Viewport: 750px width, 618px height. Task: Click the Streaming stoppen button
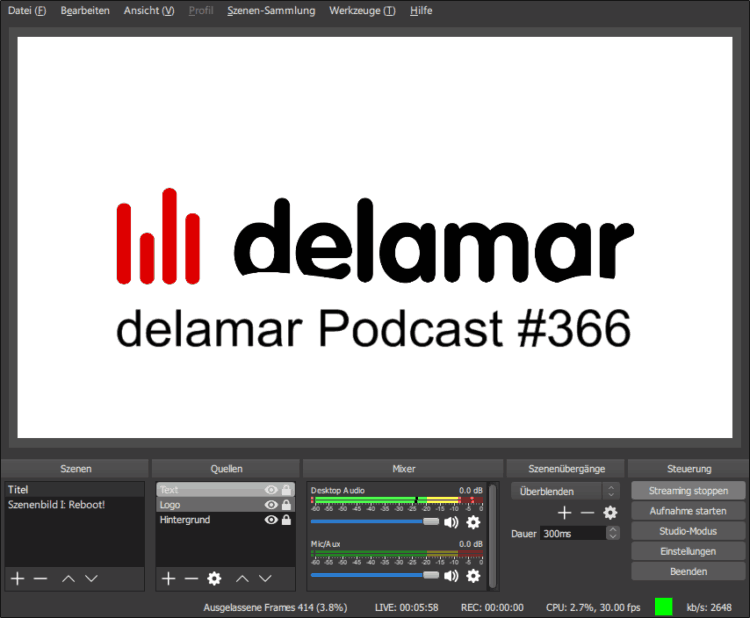click(688, 491)
